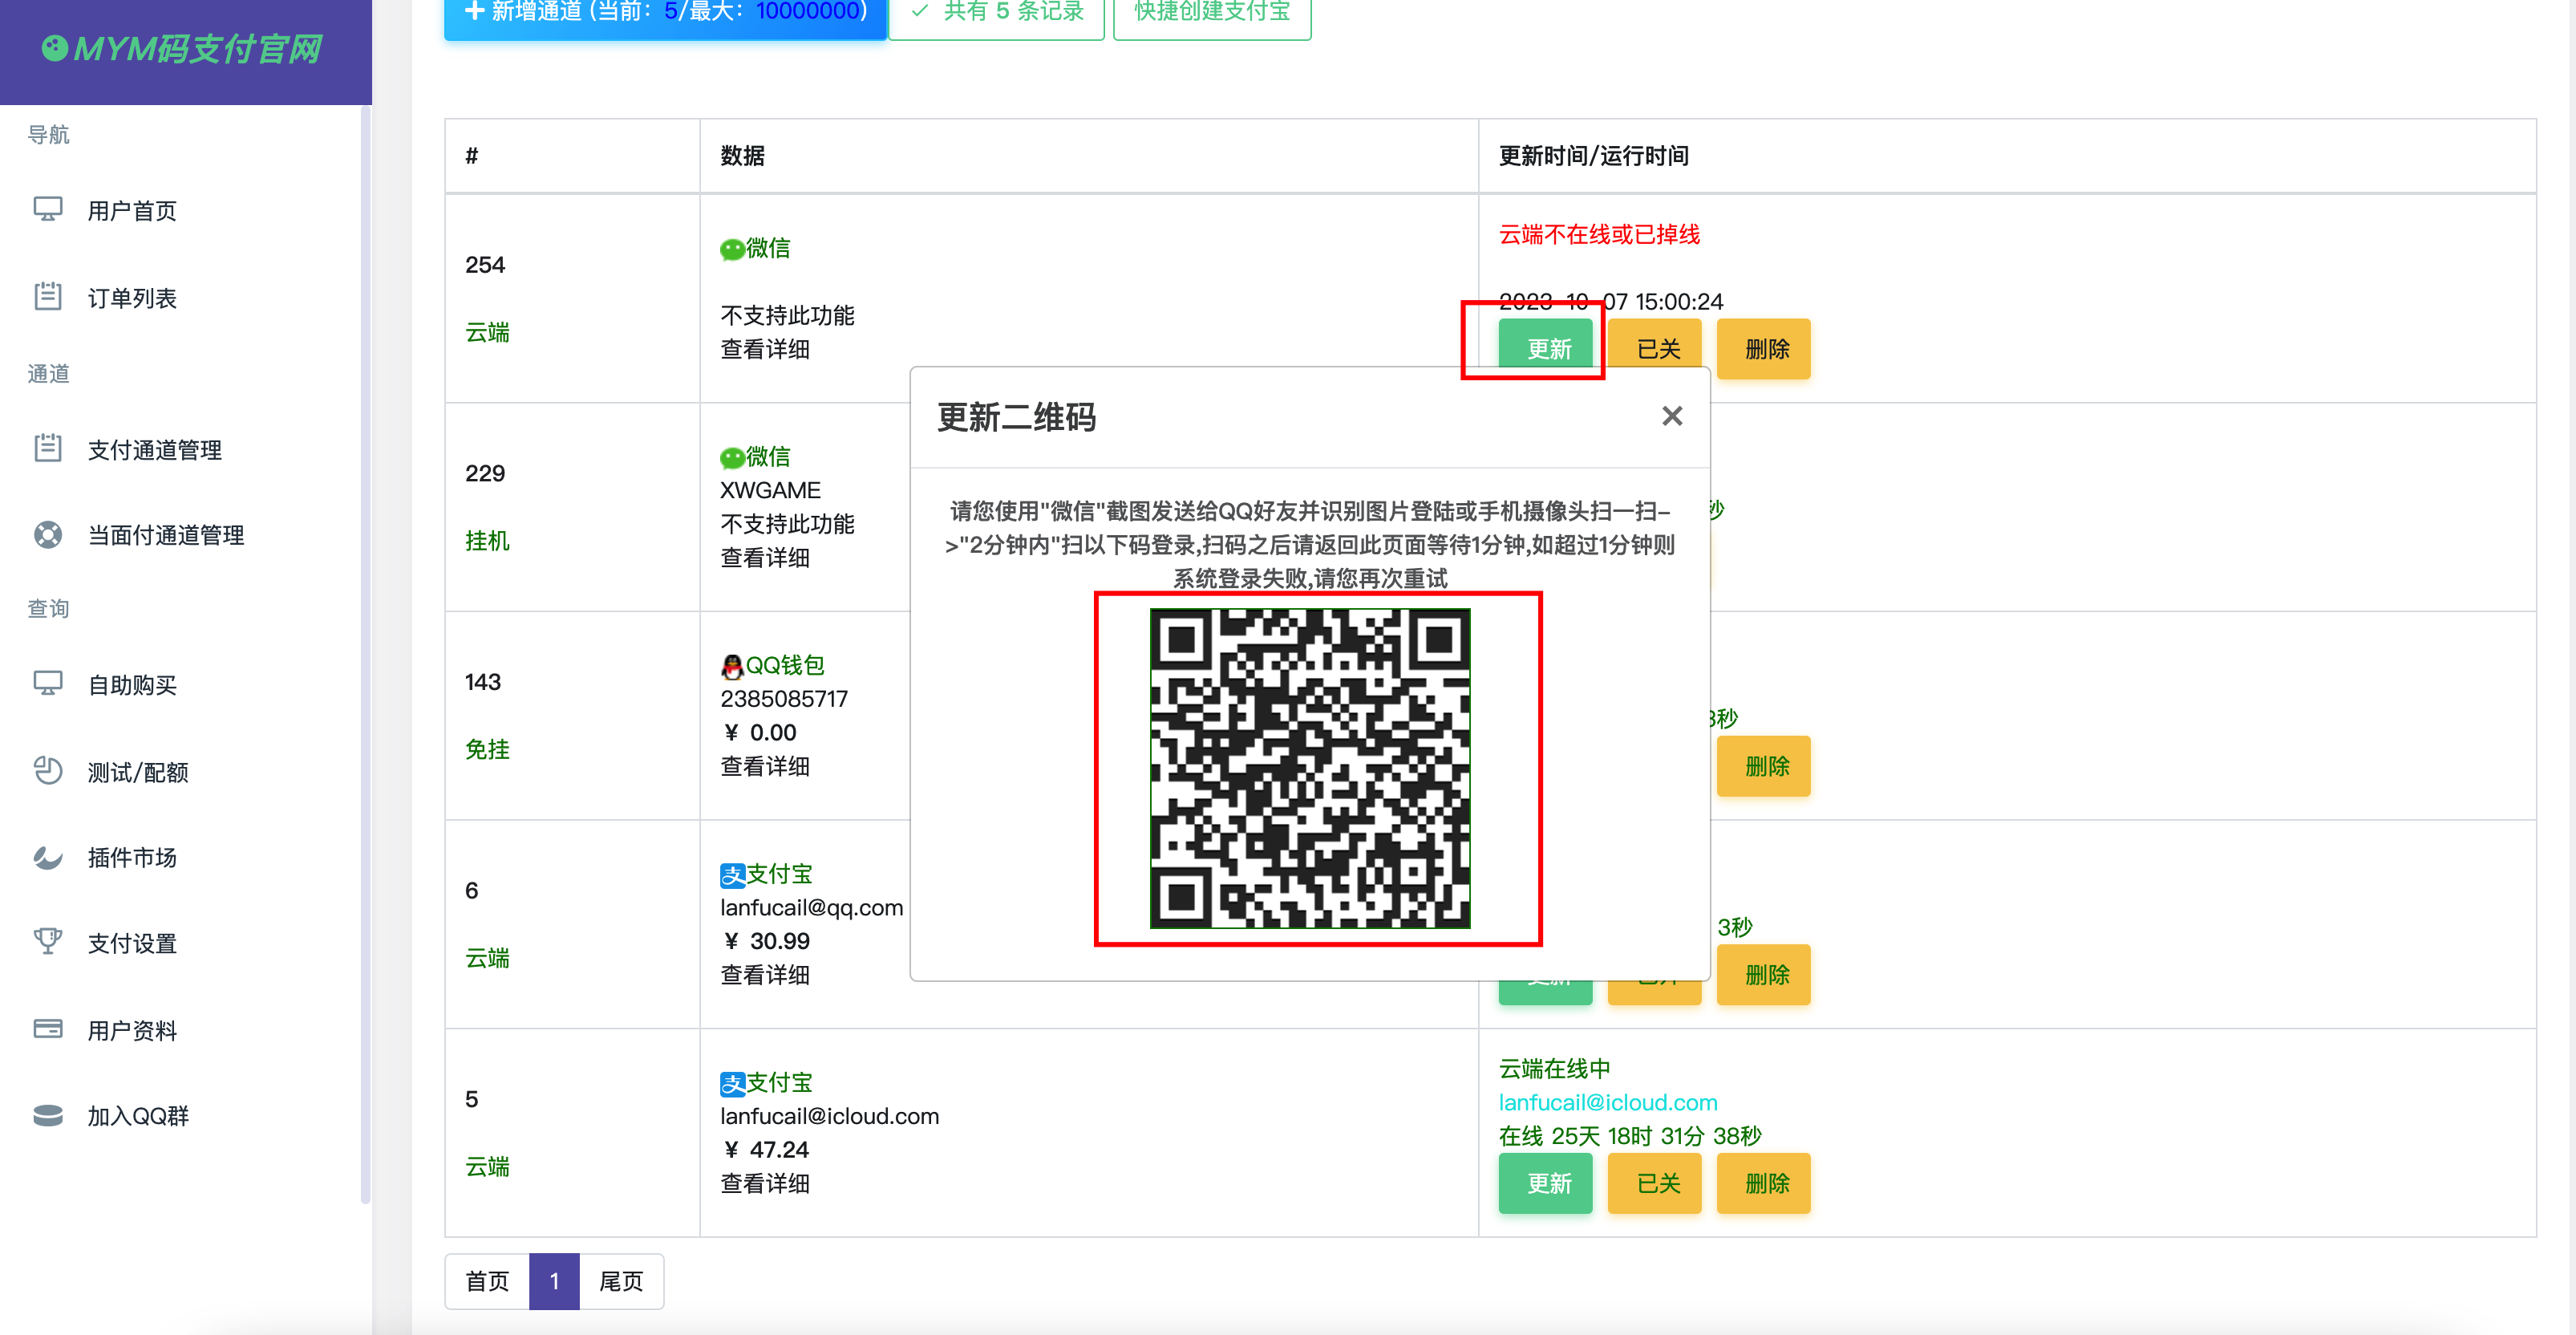This screenshot has height=1335, width=2576.
Task: View 查看详细 for lanfucail@qq.com row
Action: point(765,974)
